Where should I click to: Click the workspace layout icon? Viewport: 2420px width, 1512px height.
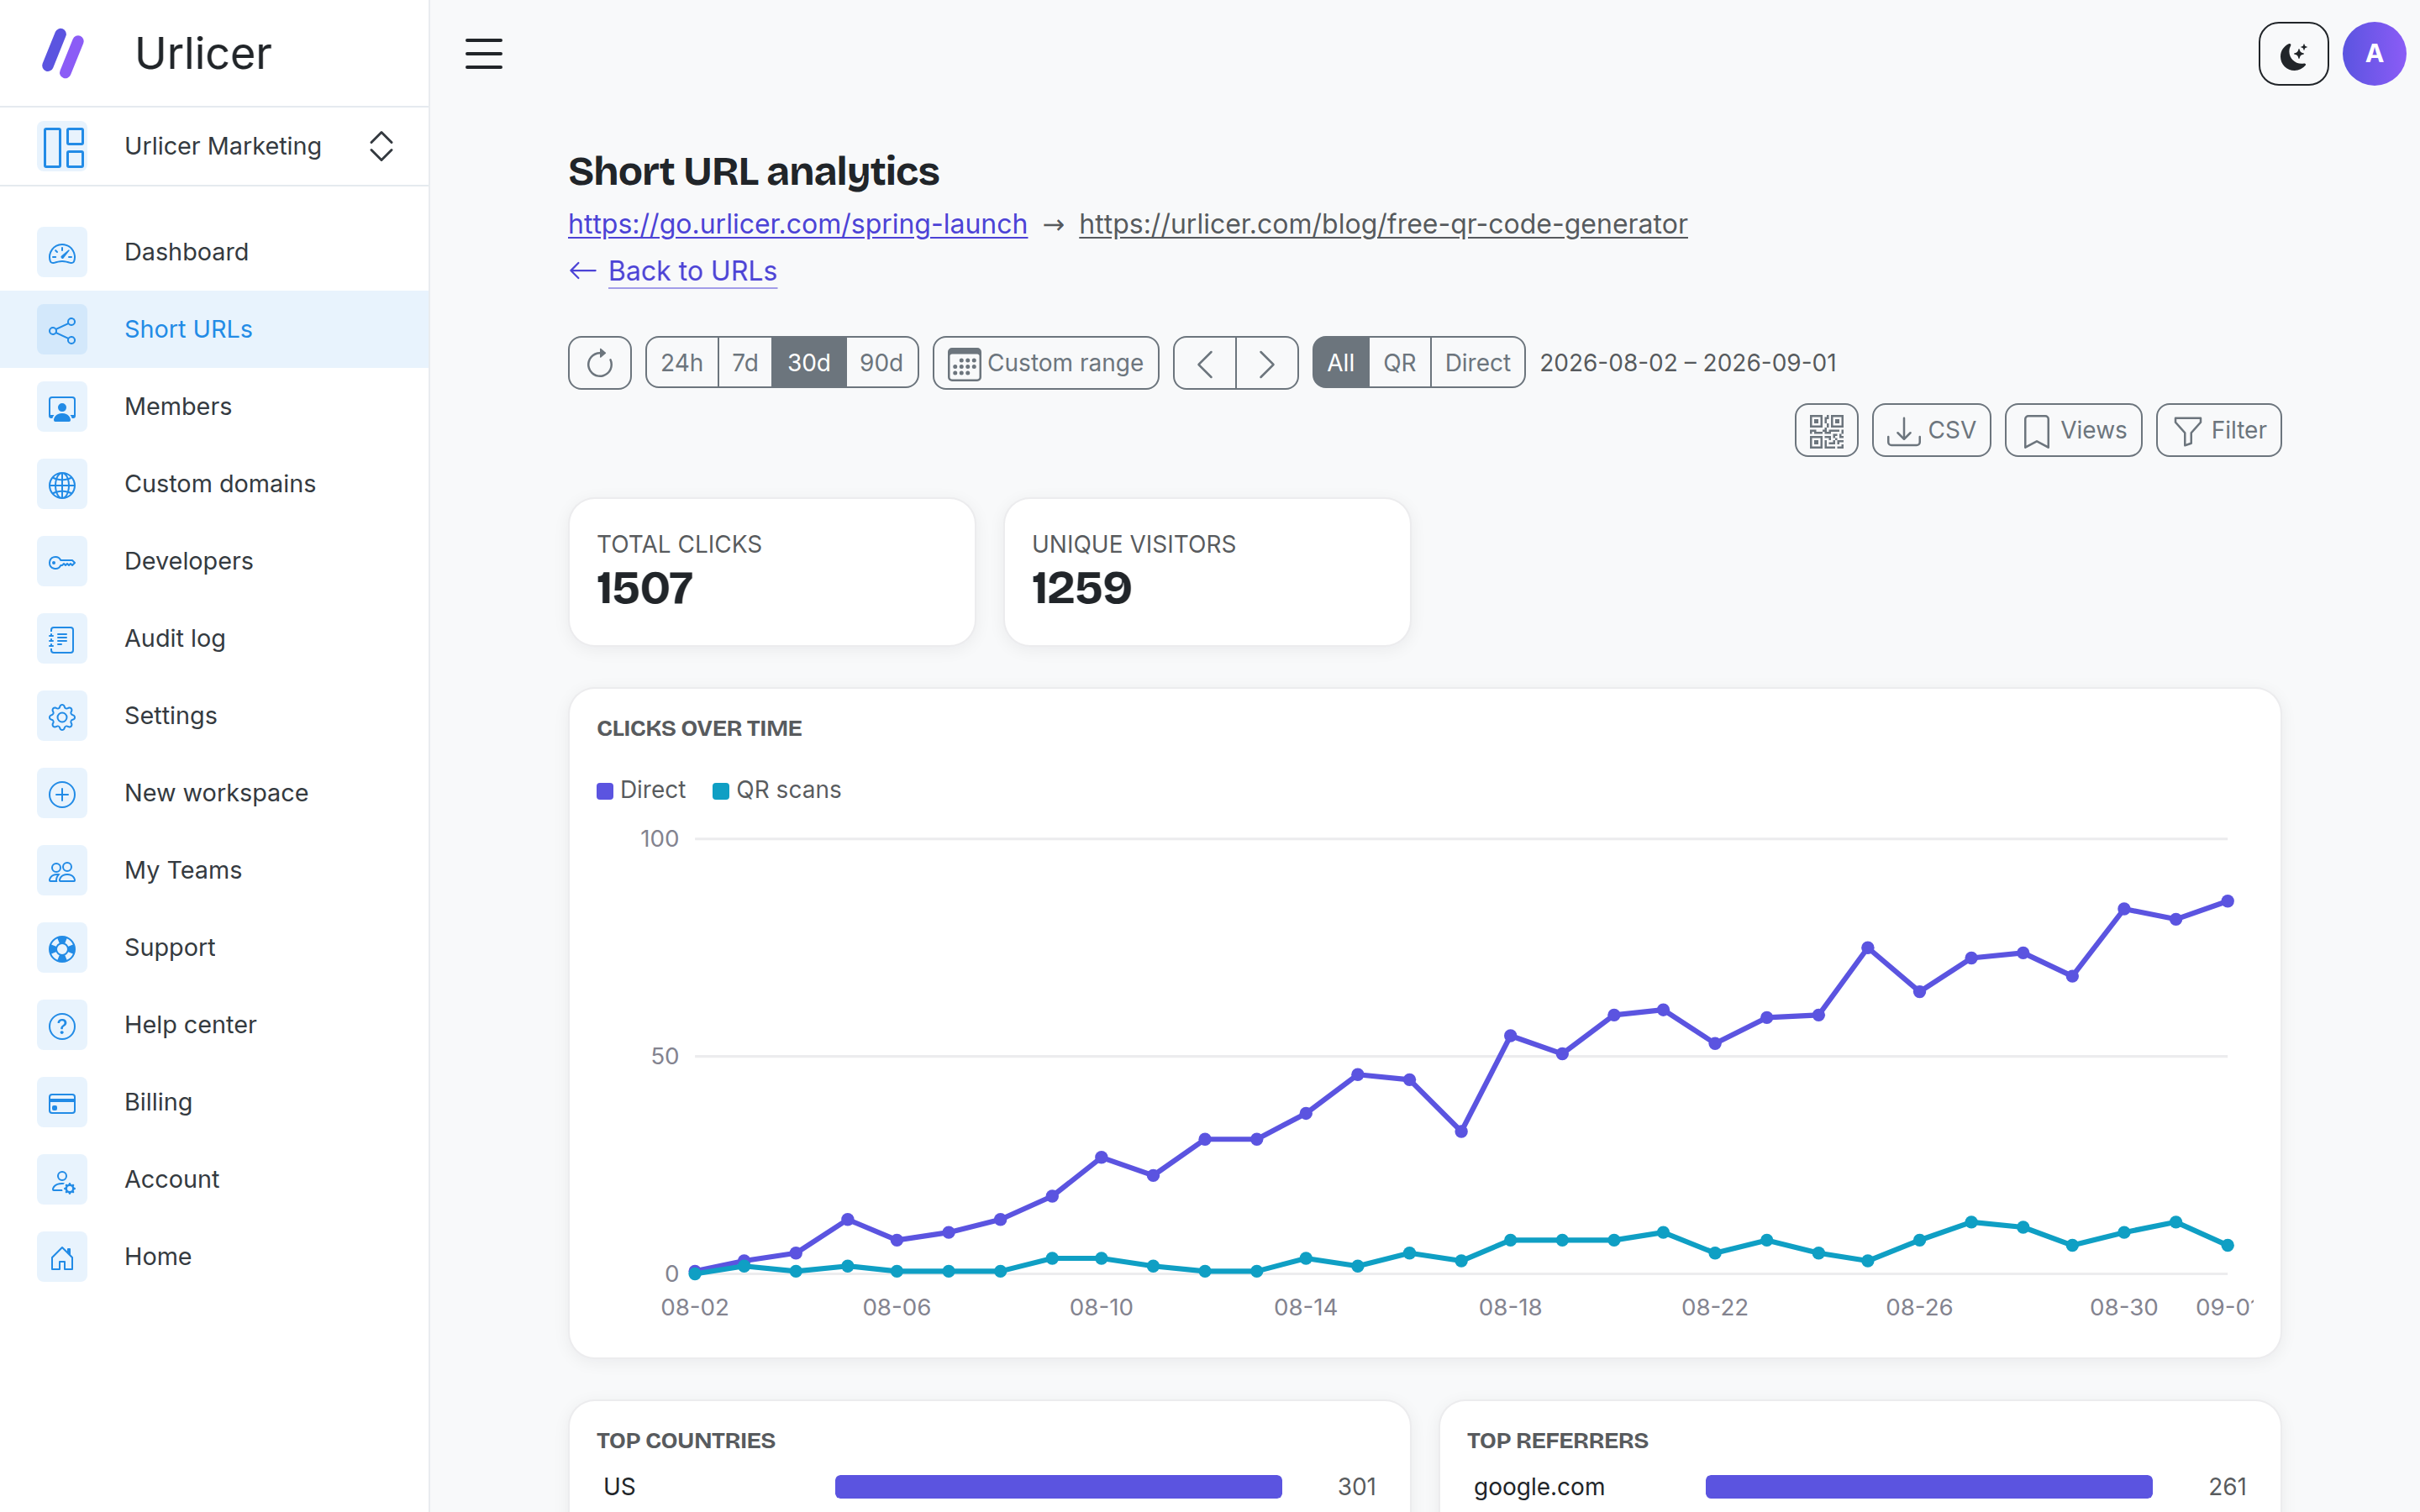pos(63,146)
